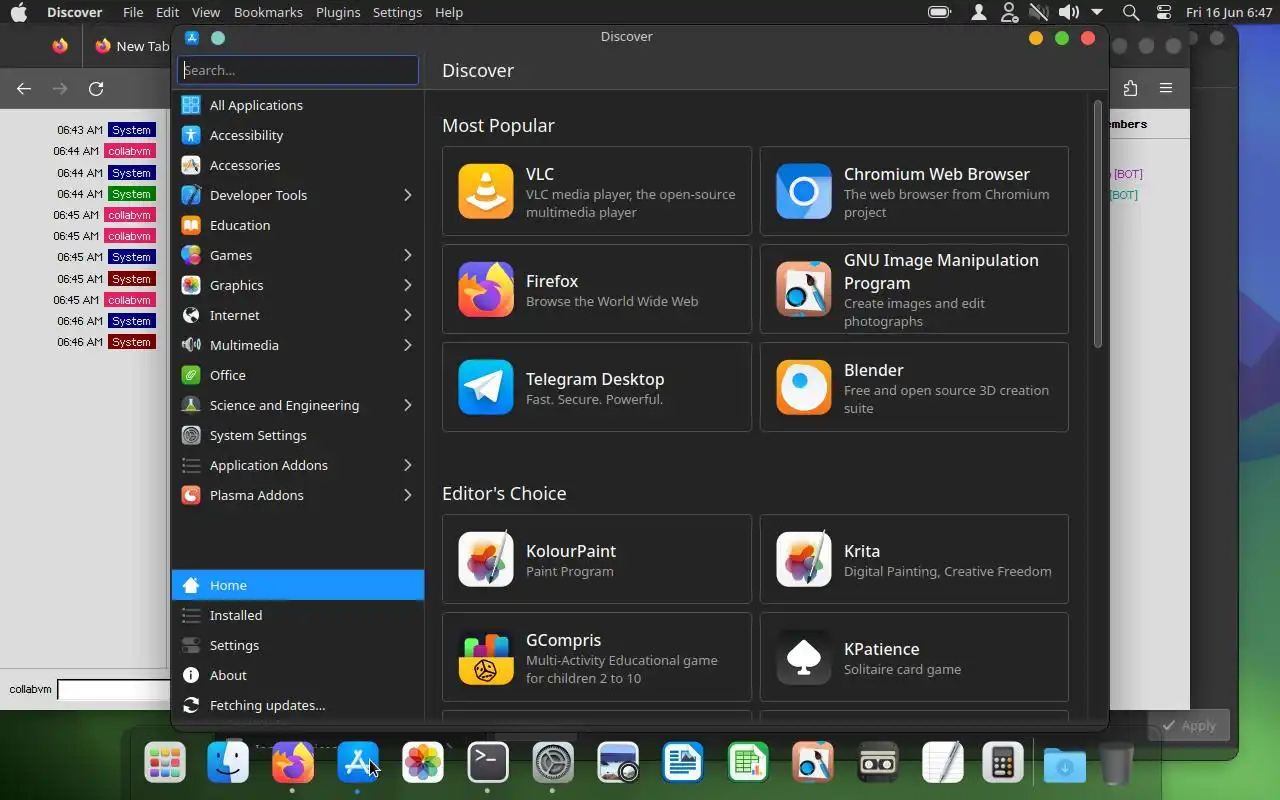Click the Office category icon
Image resolution: width=1280 pixels, height=800 pixels.
(x=191, y=375)
